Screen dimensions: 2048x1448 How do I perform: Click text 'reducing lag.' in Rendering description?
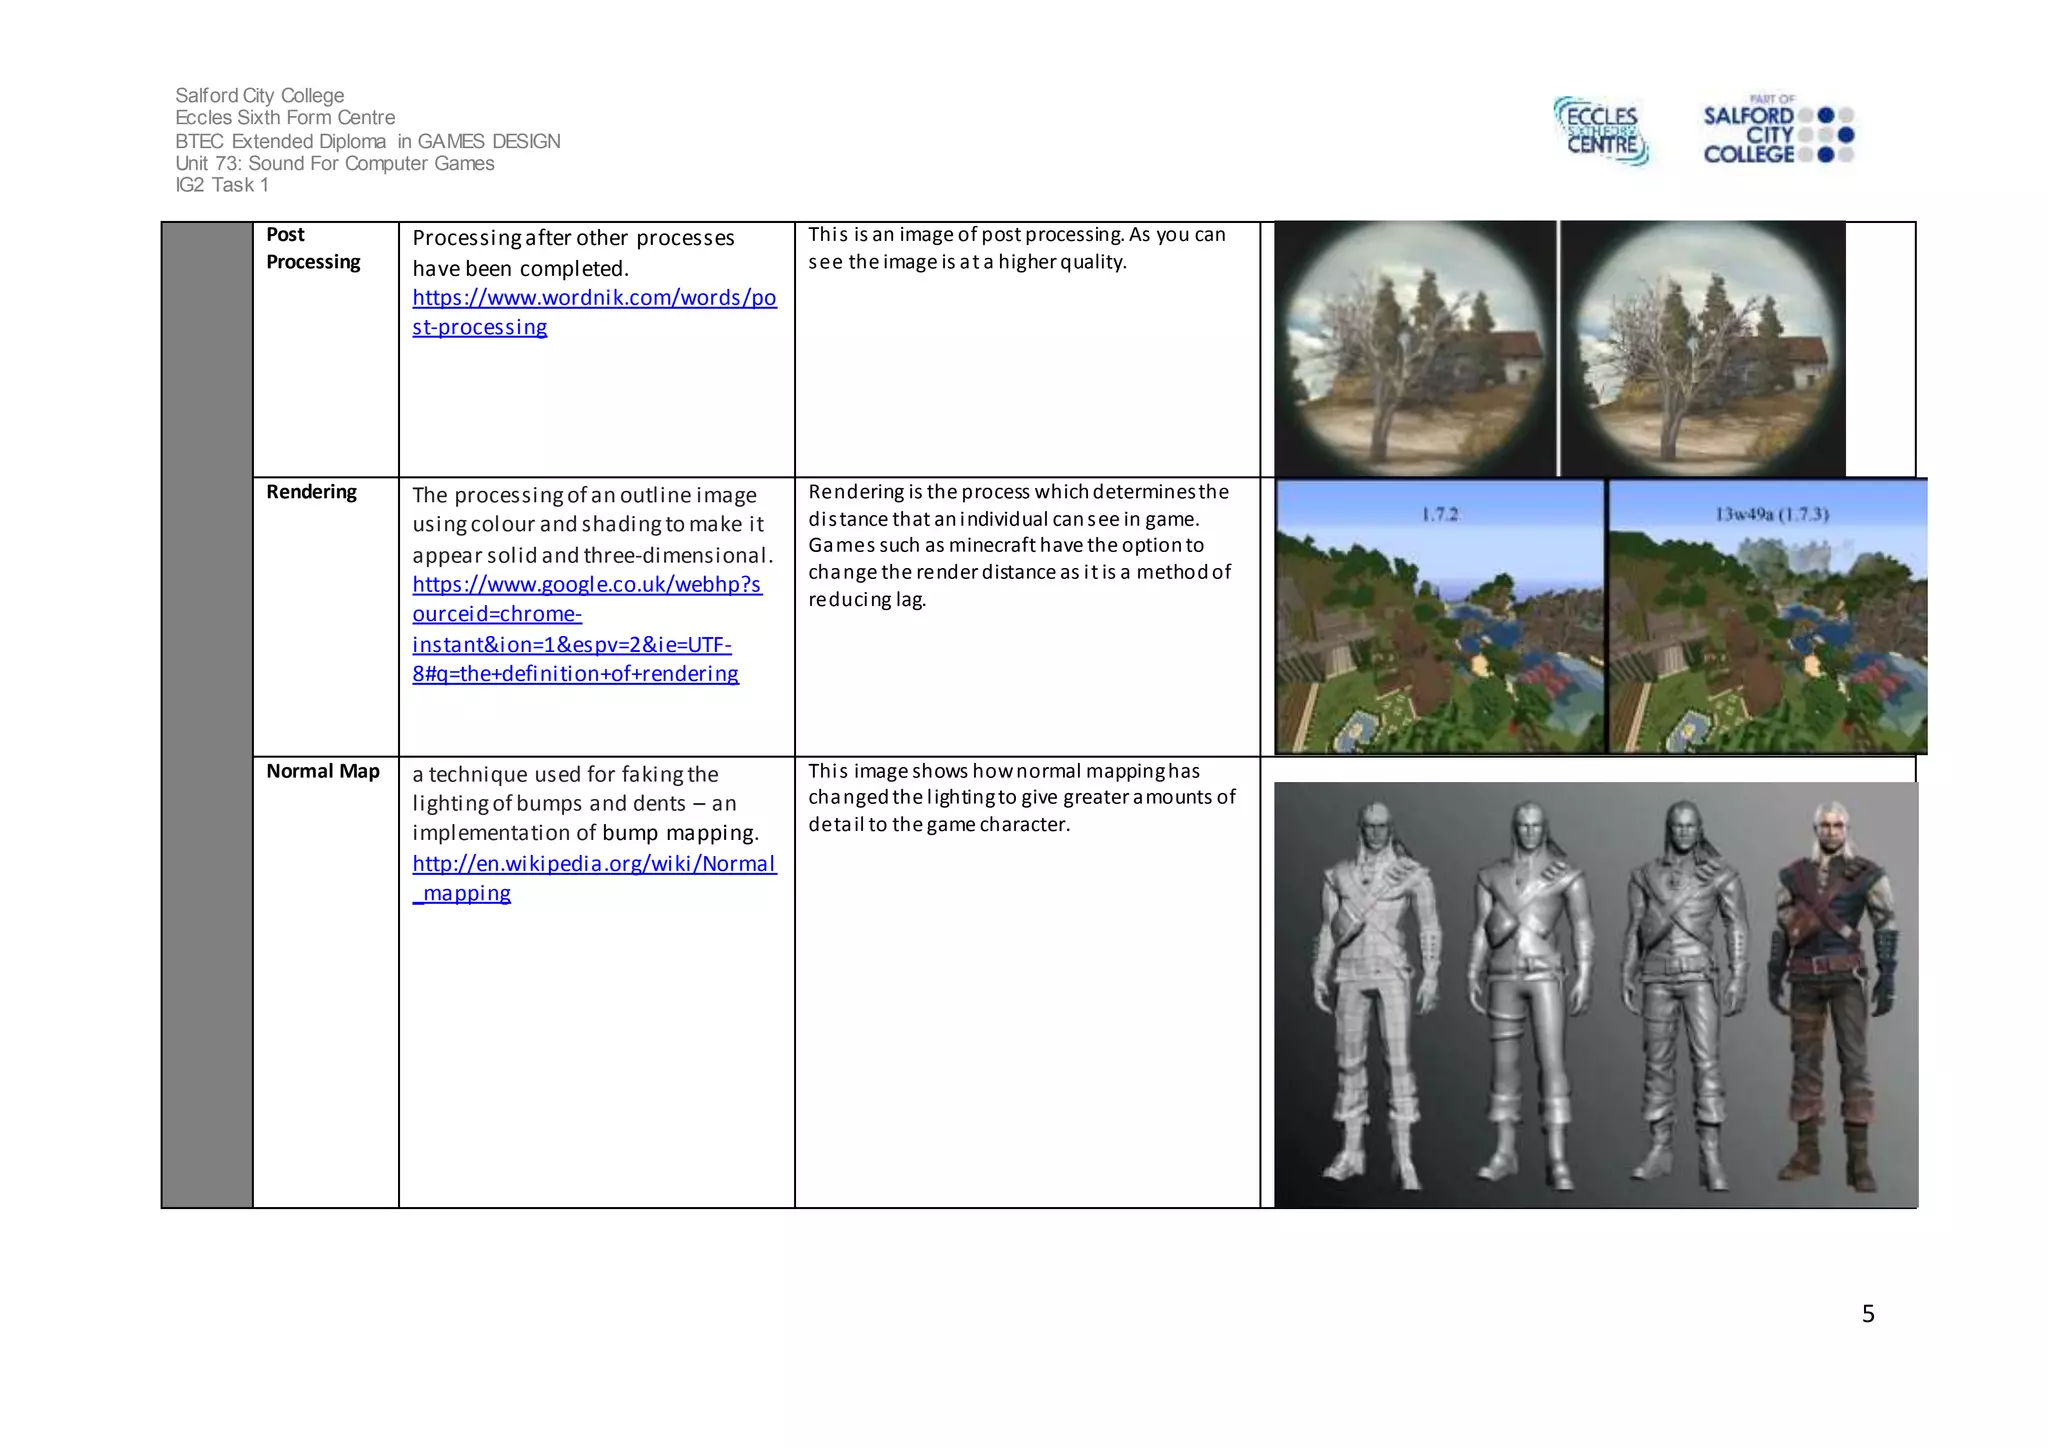(x=867, y=599)
